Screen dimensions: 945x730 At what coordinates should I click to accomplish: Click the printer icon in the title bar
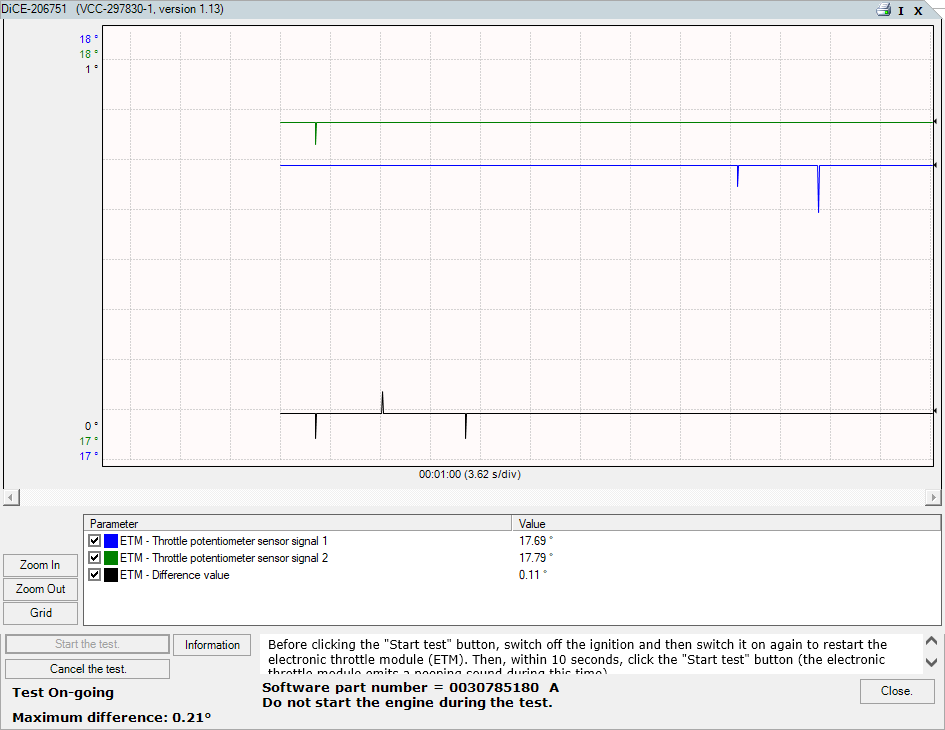click(x=882, y=10)
